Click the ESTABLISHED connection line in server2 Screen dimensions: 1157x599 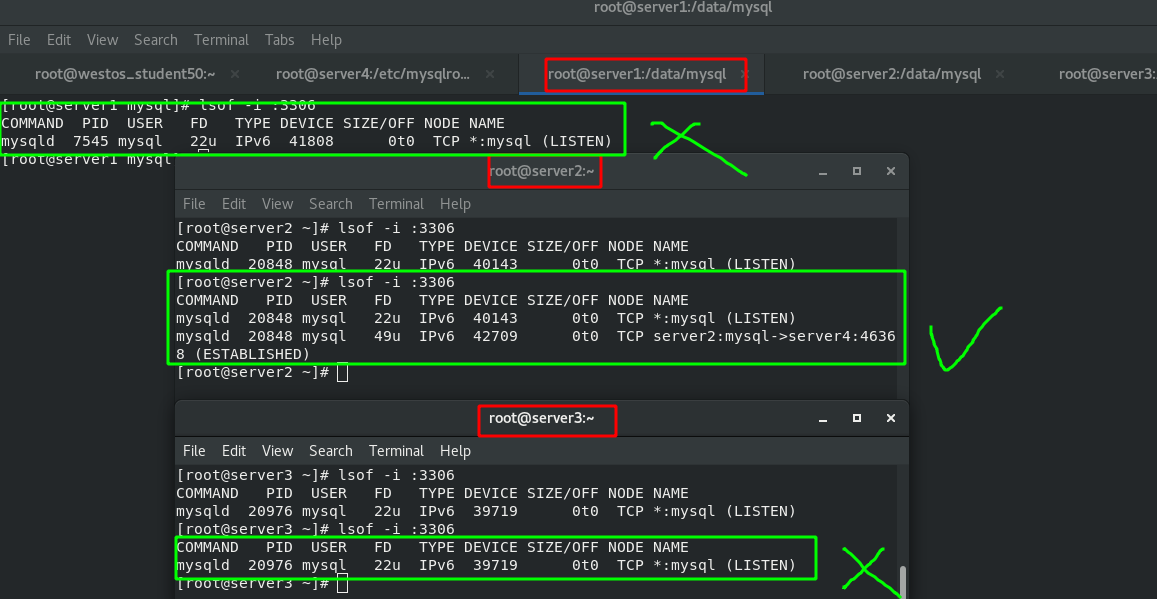[x=536, y=345]
